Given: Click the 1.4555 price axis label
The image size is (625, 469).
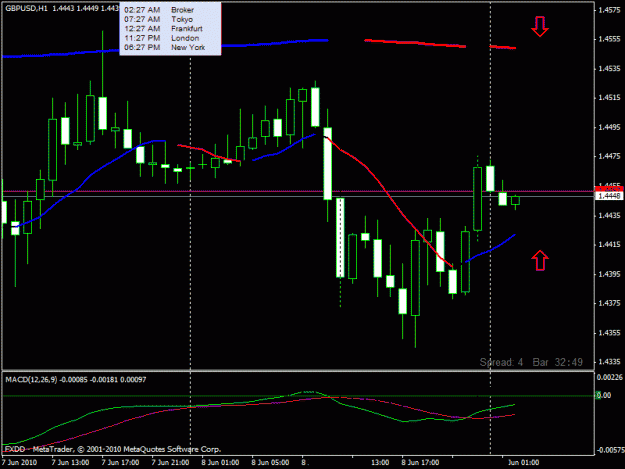Looking at the screenshot, I should pos(609,39).
